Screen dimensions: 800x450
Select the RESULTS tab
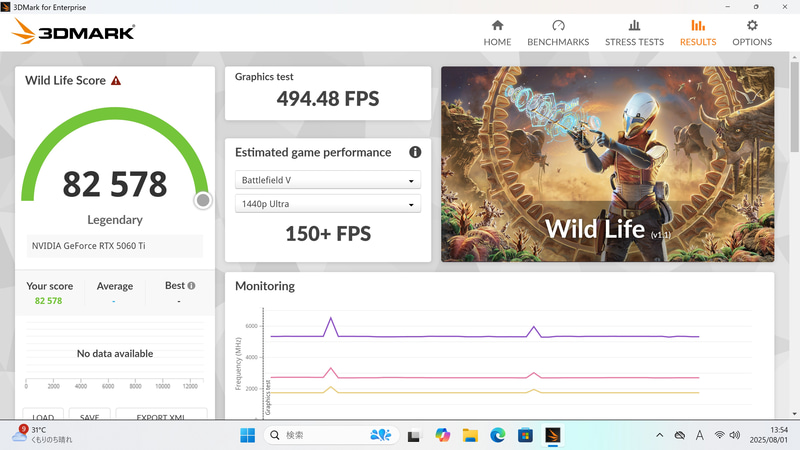[x=697, y=33]
